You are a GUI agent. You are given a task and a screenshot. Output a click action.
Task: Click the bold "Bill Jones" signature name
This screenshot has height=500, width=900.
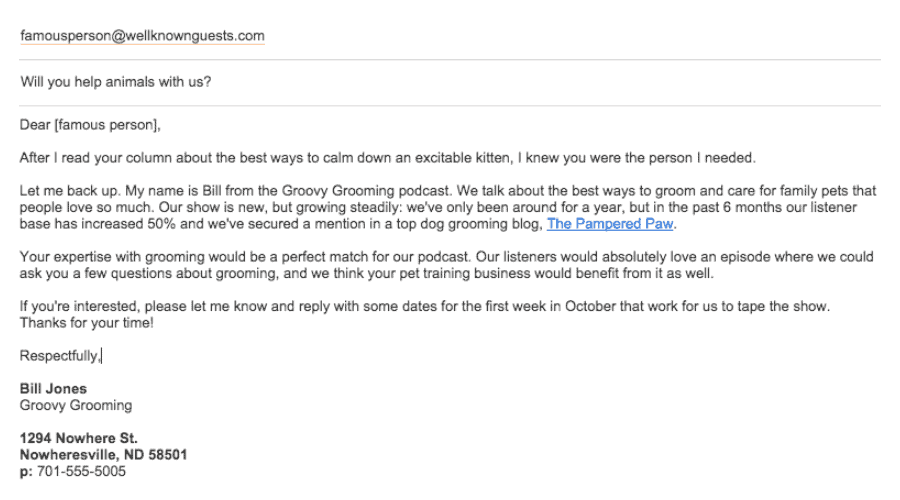coord(53,388)
